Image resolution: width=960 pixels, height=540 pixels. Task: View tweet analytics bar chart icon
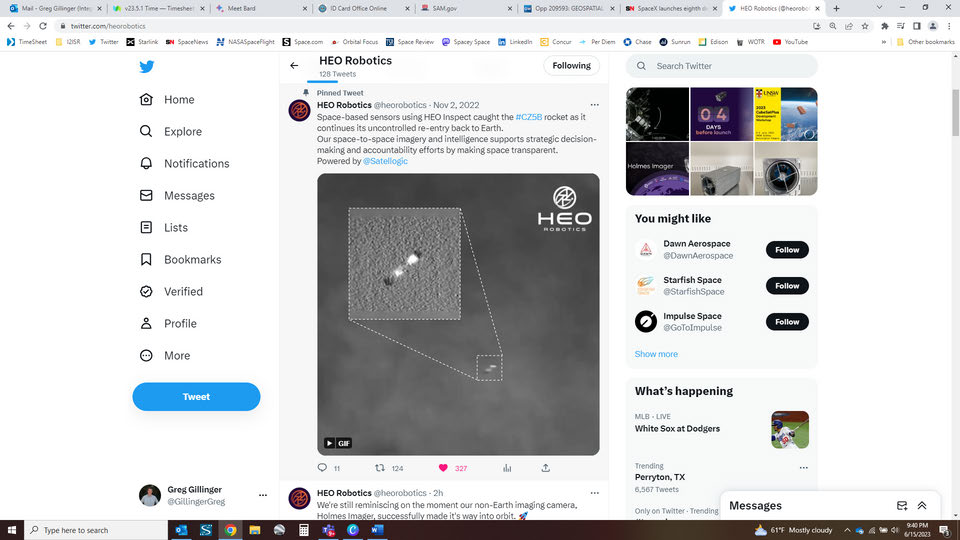[507, 468]
